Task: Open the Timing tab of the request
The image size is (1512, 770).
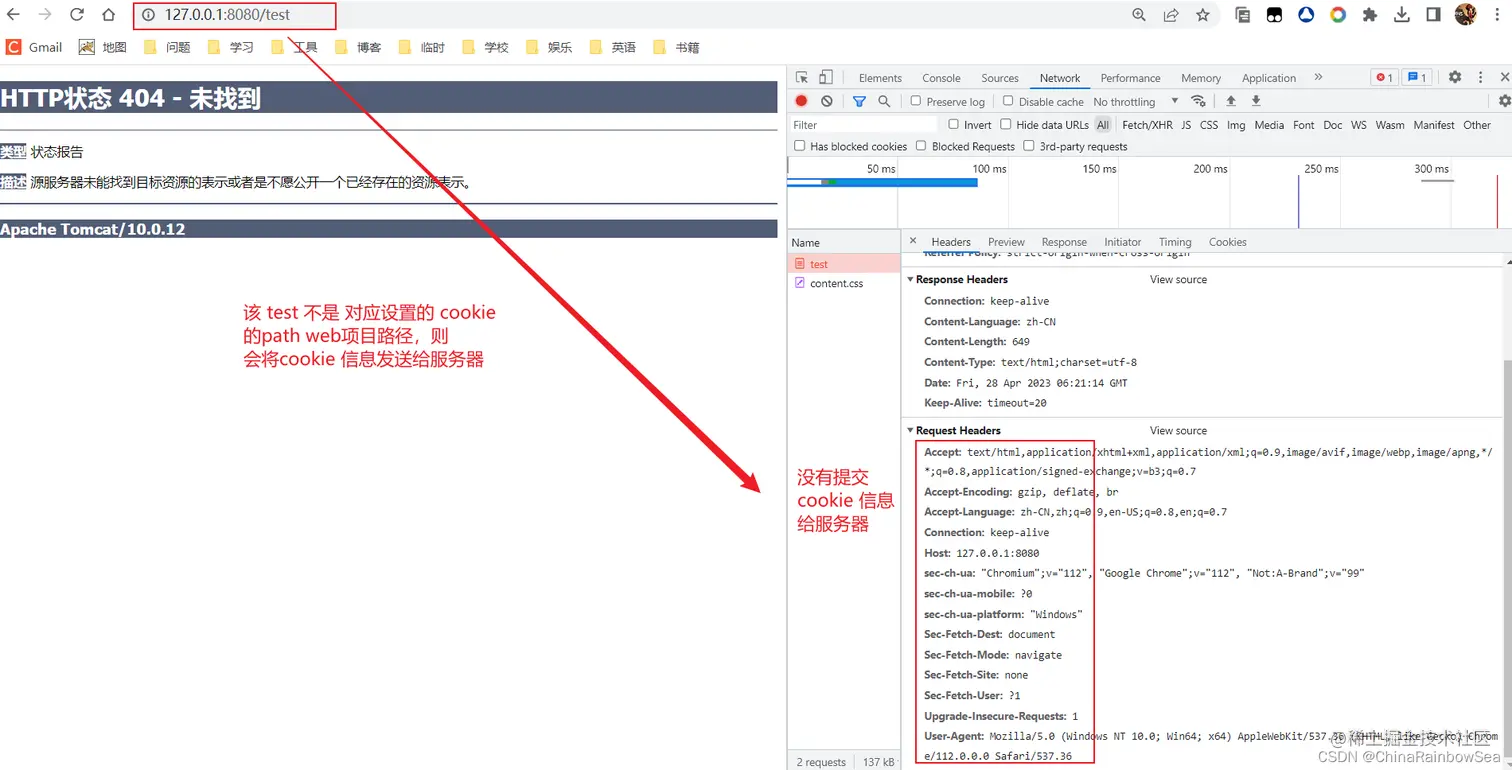Action: coord(1175,242)
